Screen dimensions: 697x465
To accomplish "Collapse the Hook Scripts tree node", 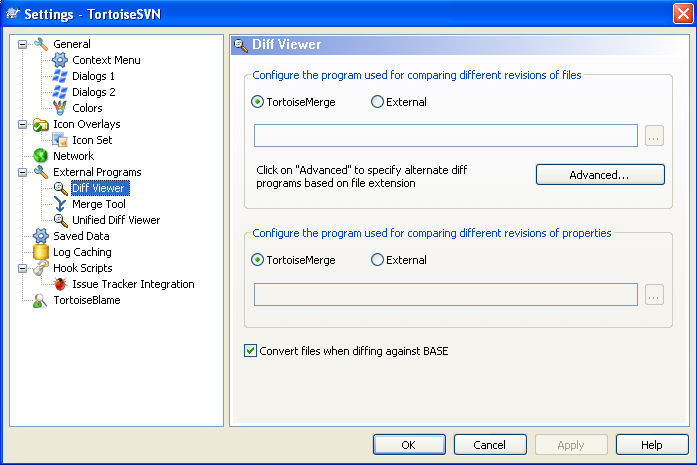I will 22,268.
